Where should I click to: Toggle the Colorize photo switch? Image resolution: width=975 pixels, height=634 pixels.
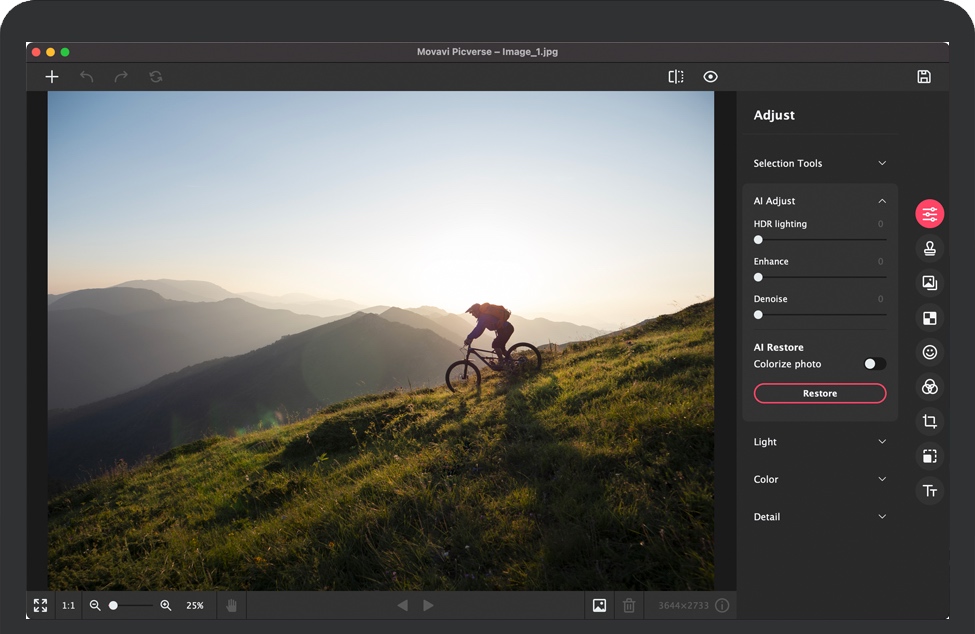click(x=874, y=364)
